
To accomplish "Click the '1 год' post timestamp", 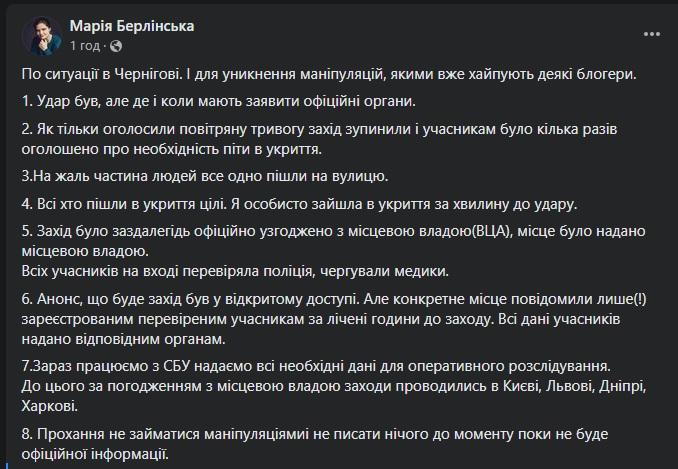I will coord(83,46).
